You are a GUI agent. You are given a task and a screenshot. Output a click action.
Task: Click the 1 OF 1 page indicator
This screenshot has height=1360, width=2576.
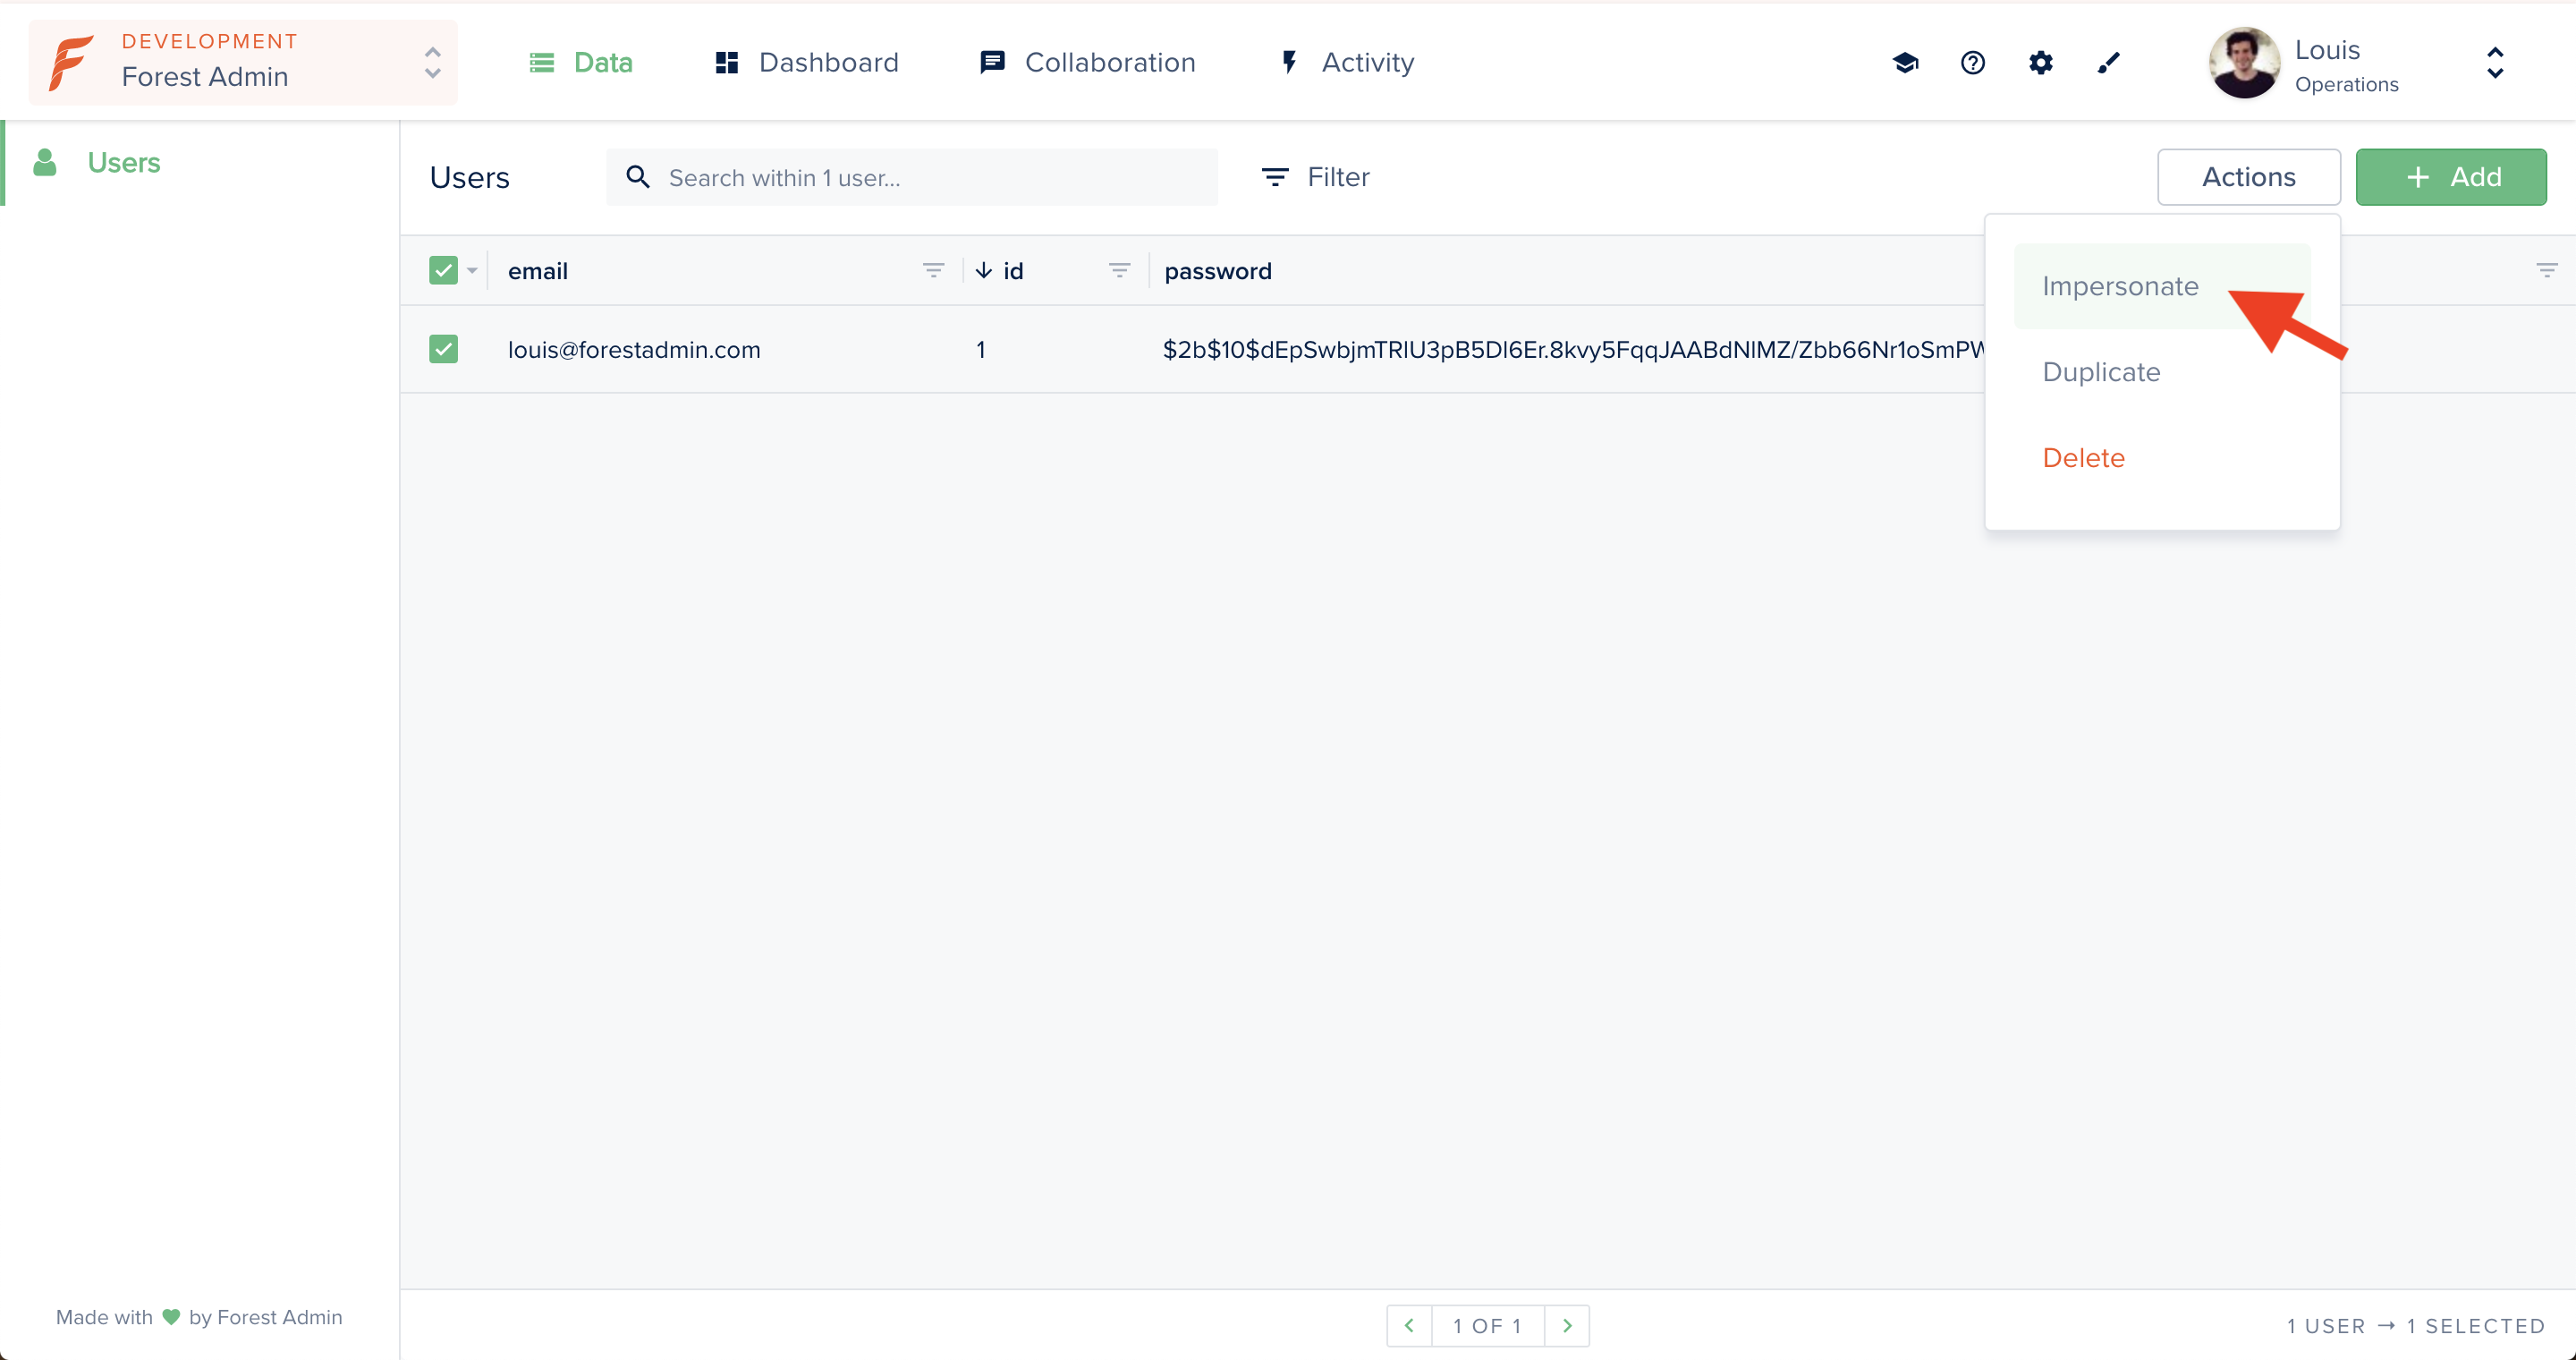pos(1488,1325)
